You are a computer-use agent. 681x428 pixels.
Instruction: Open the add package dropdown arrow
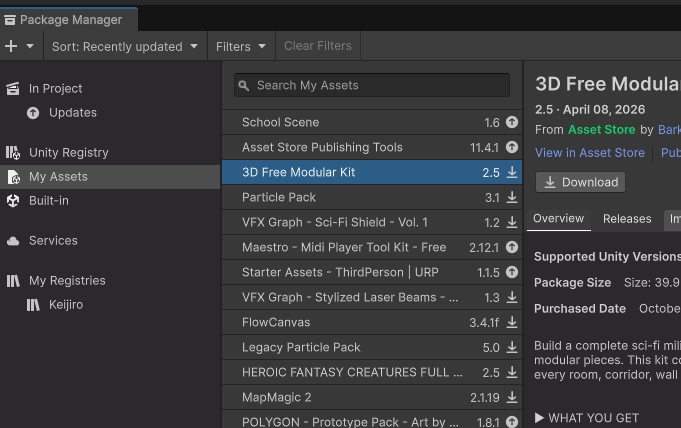tap(30, 46)
